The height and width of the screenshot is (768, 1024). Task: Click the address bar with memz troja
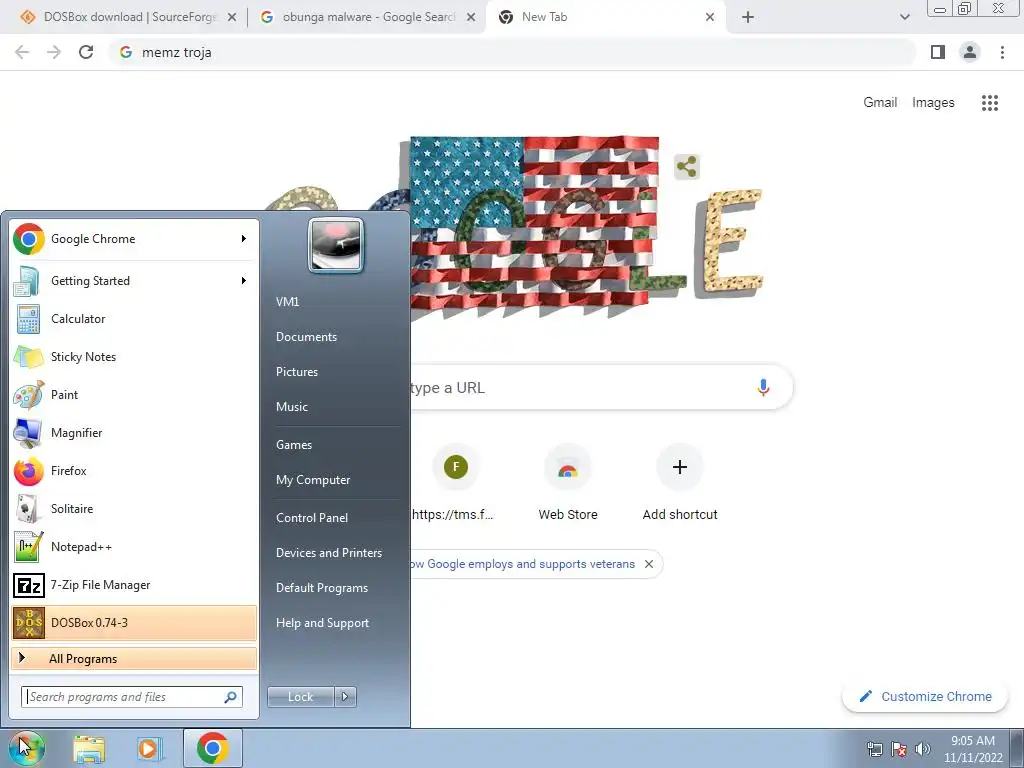tap(513, 52)
